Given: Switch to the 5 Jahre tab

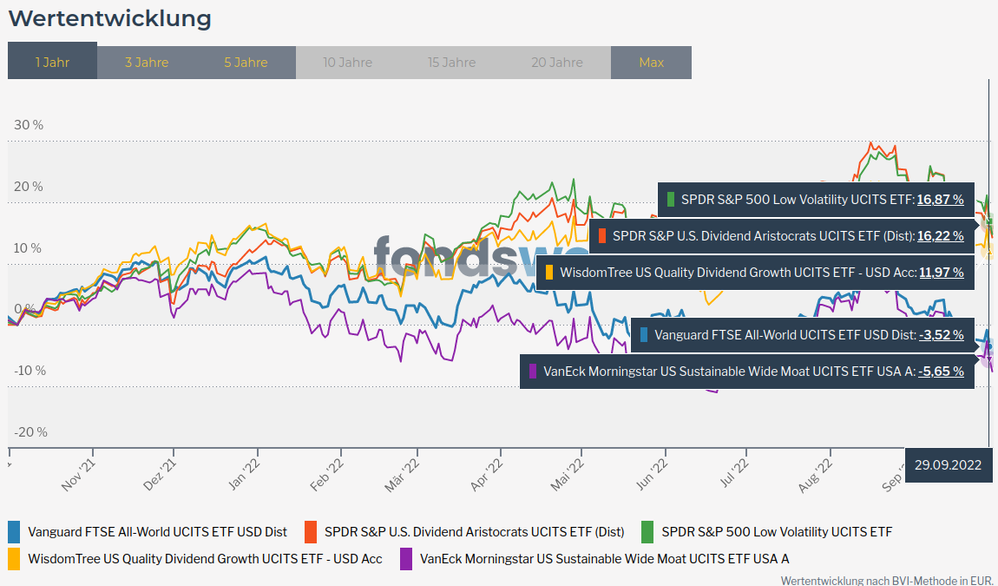Looking at the screenshot, I should pyautogui.click(x=246, y=62).
